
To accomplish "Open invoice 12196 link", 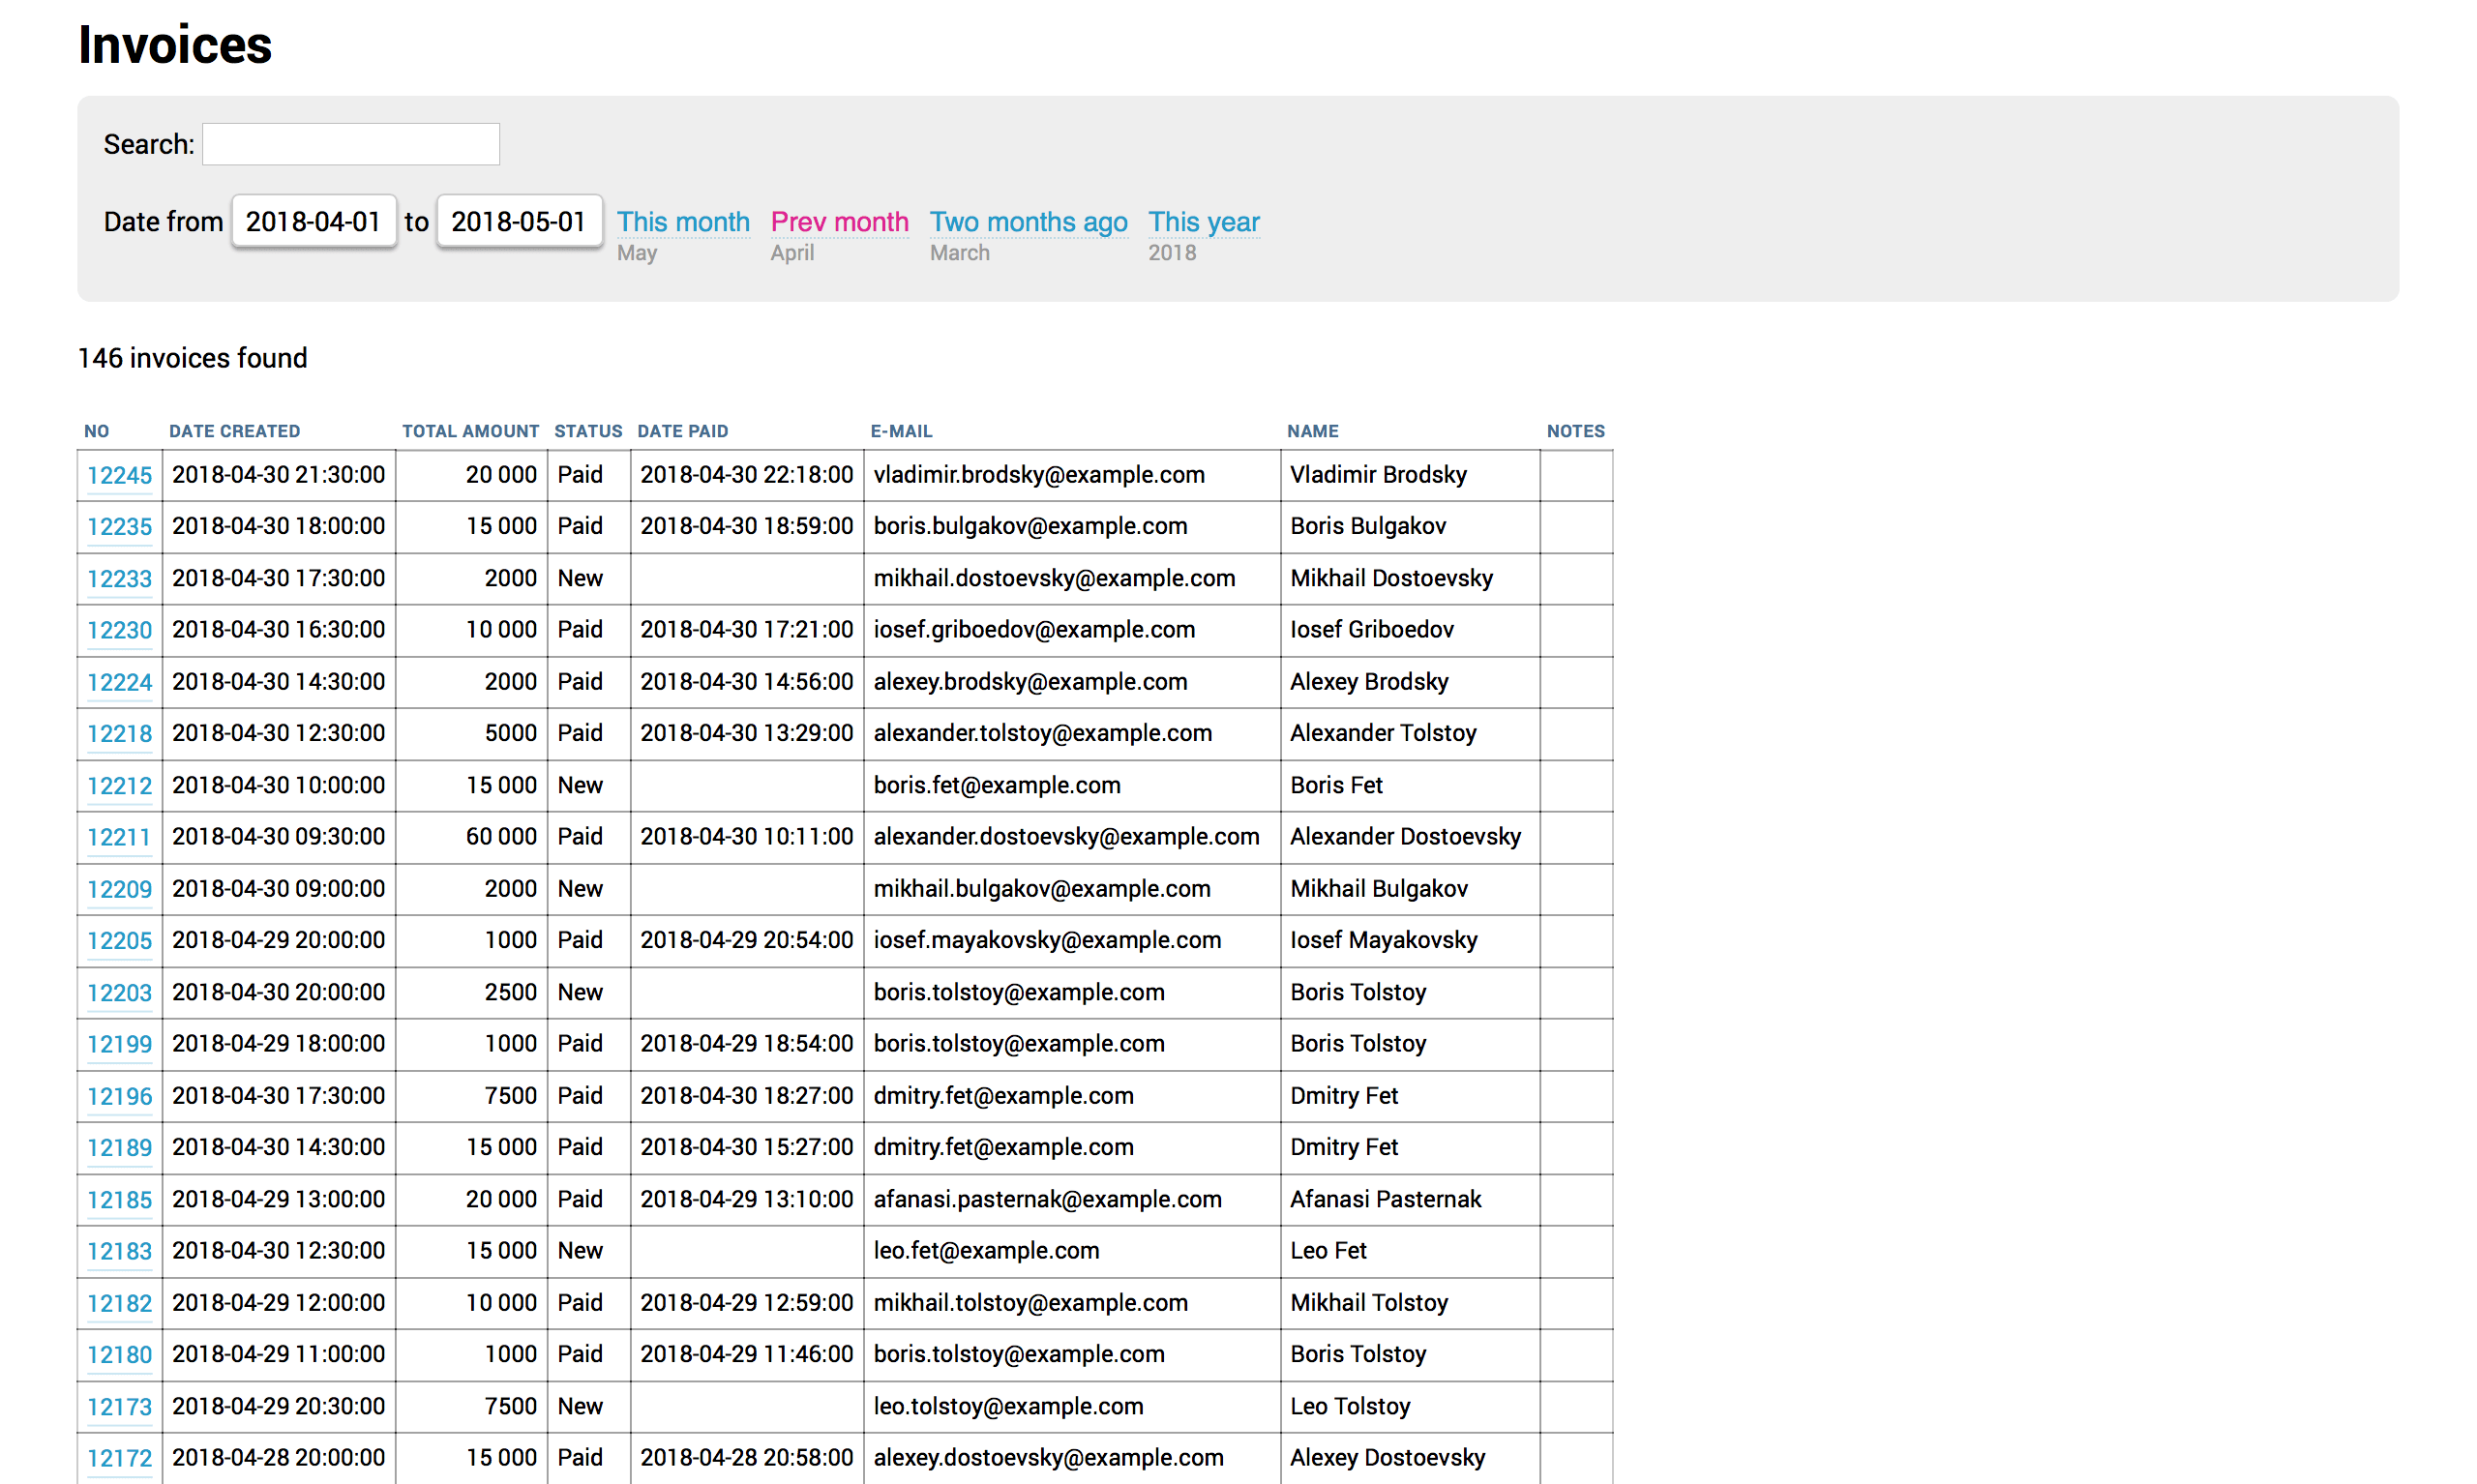I will click(119, 1096).
